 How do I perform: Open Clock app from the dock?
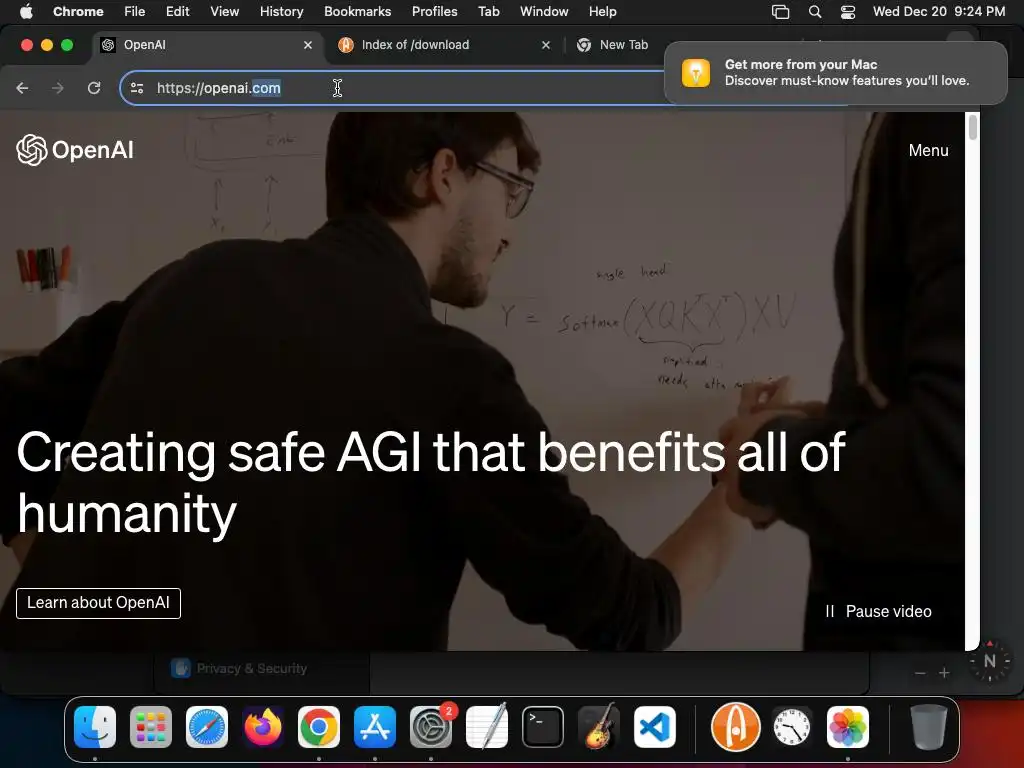pos(792,727)
